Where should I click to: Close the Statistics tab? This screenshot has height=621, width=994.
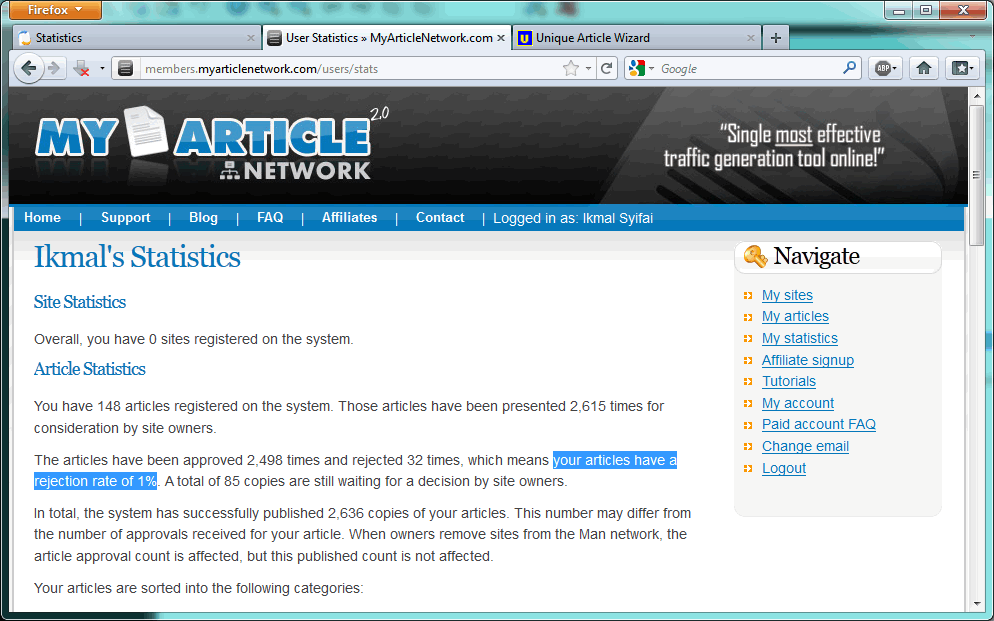[250, 38]
